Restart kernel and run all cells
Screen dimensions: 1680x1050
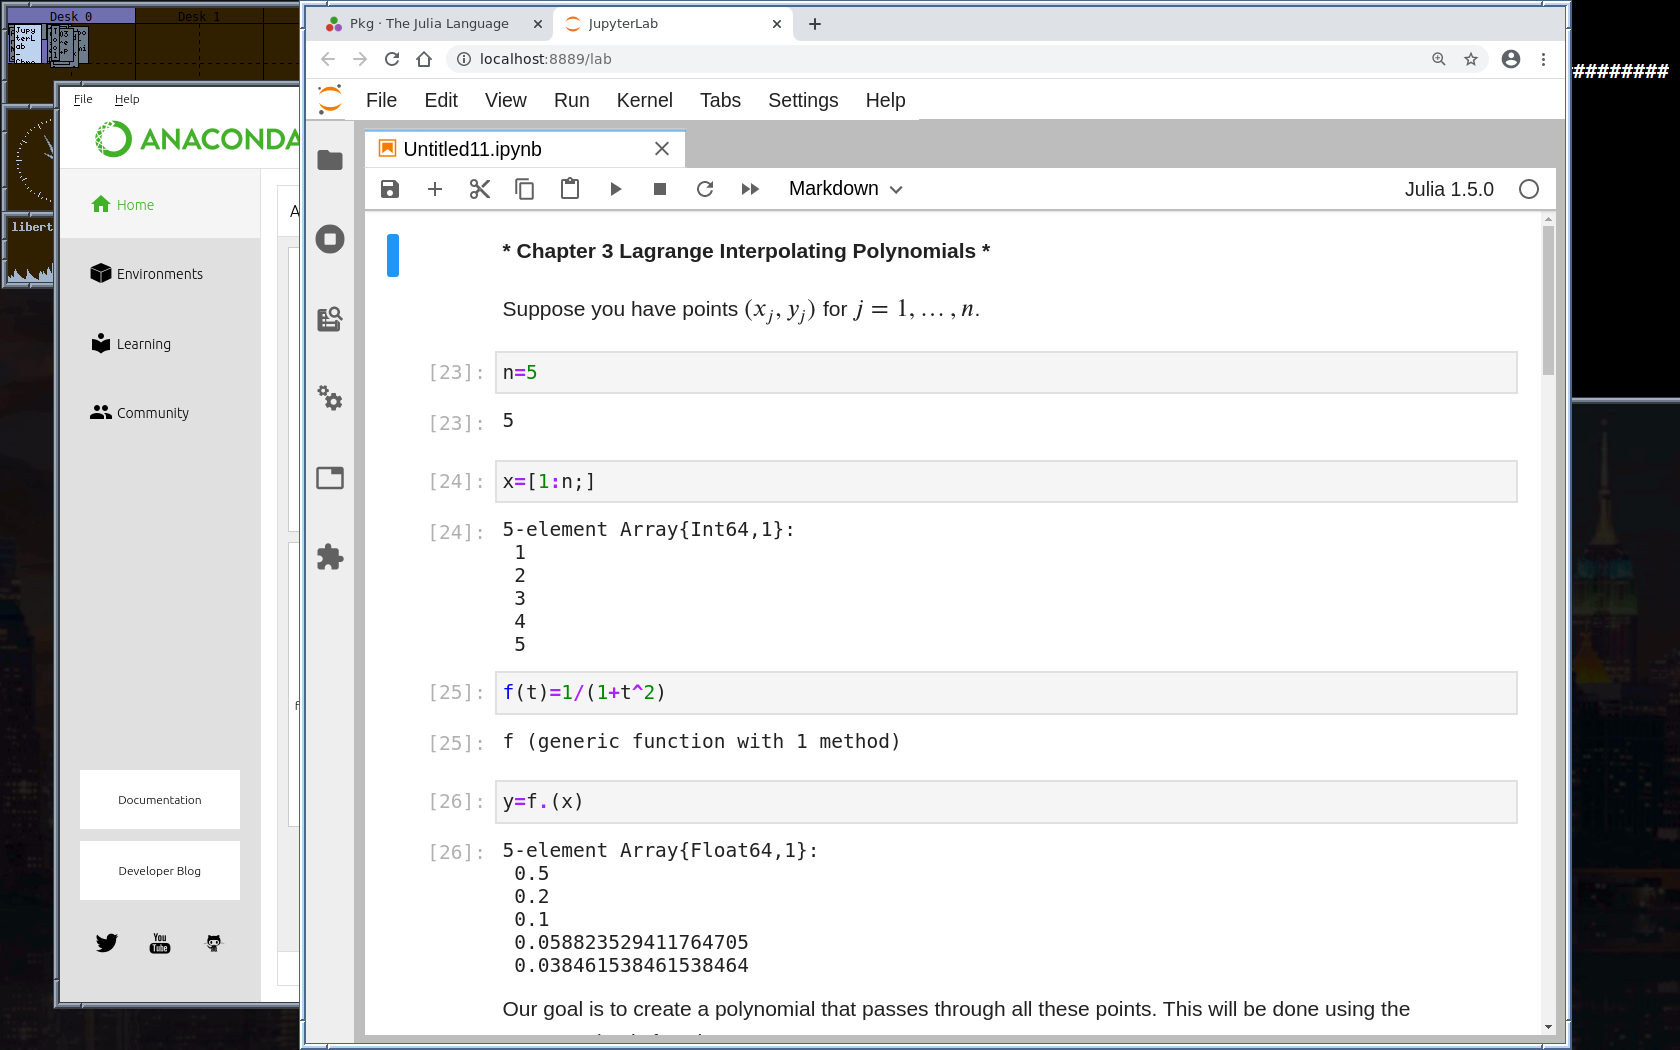tap(750, 189)
